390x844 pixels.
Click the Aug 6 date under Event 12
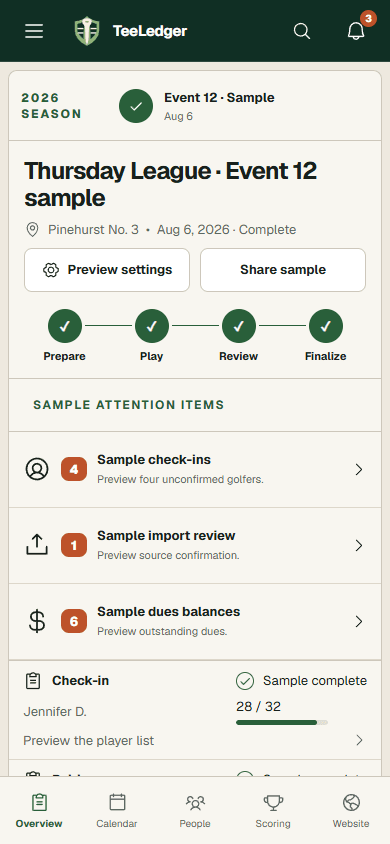click(x=179, y=116)
